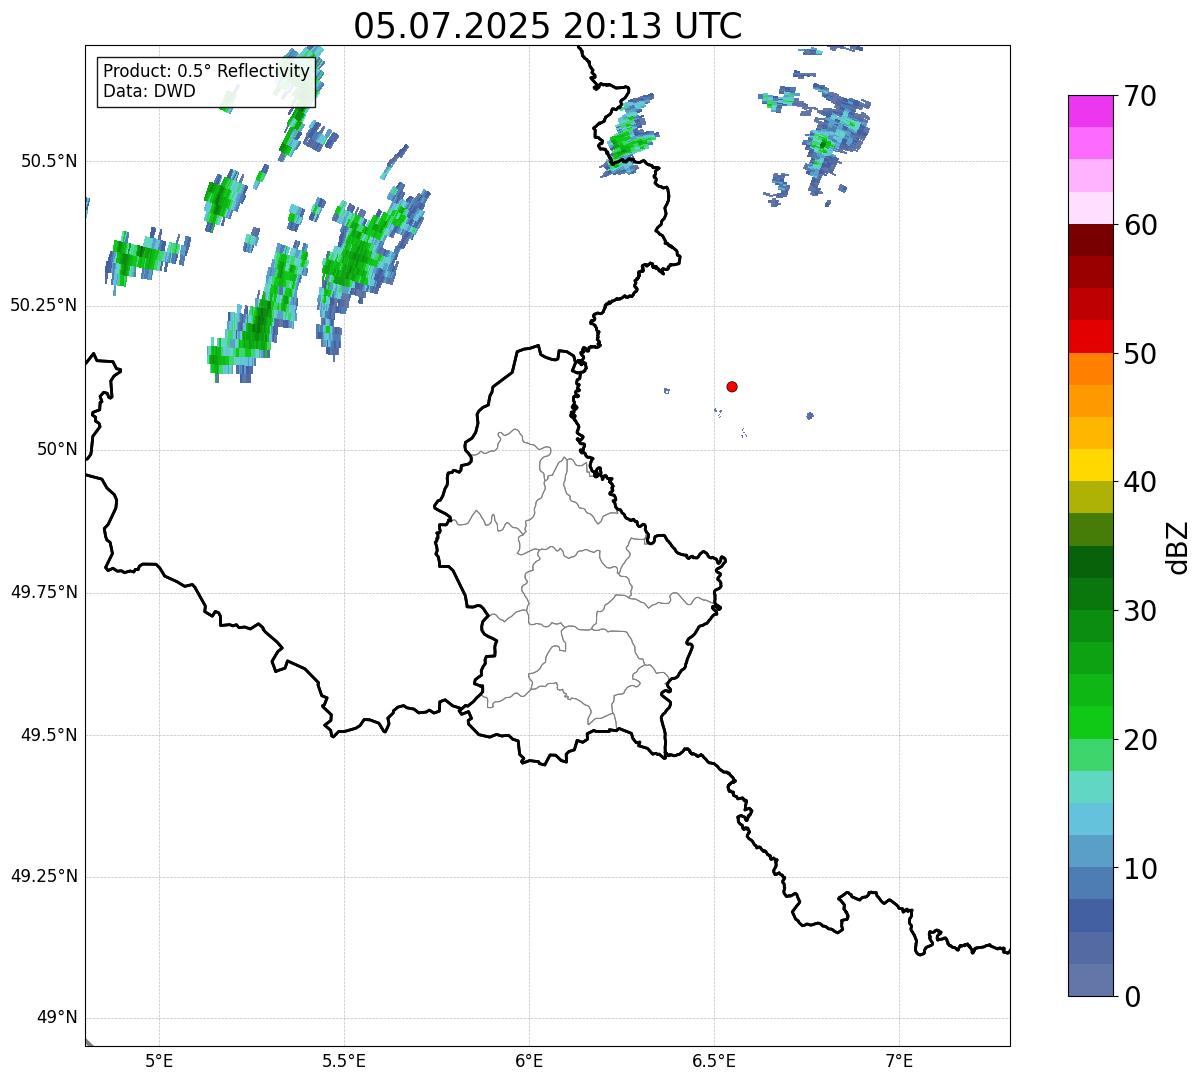Click the longitude label "7°E"
This screenshot has height=1081, width=1202.
pos(899,1060)
